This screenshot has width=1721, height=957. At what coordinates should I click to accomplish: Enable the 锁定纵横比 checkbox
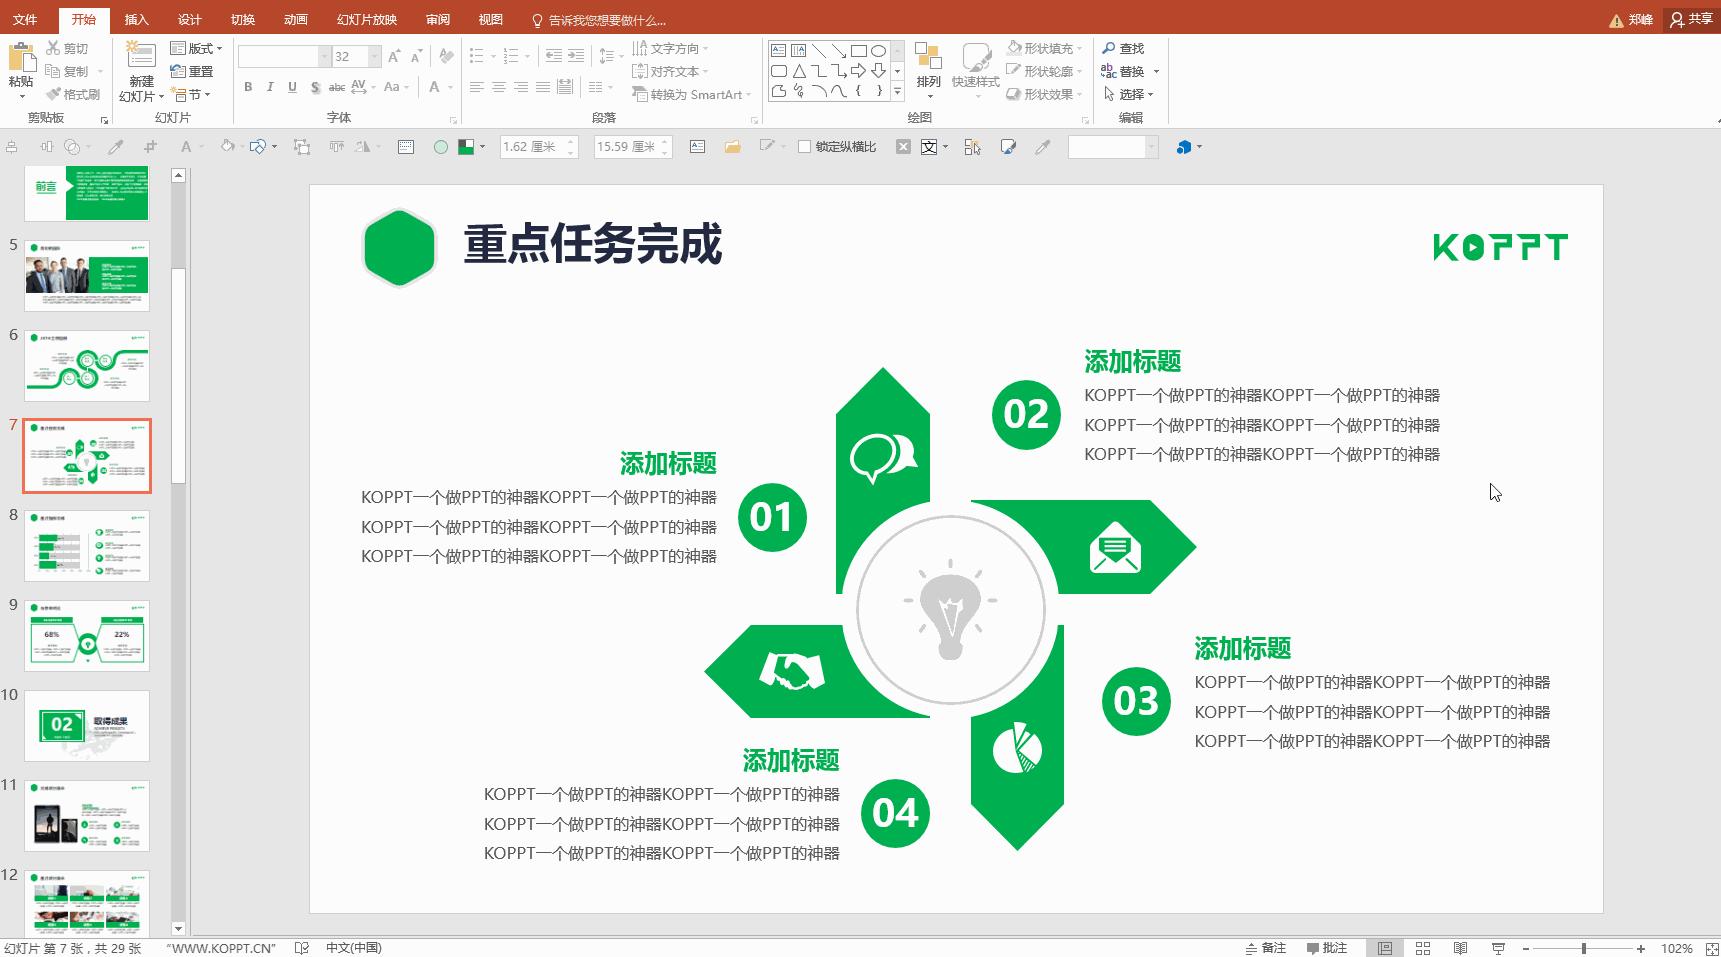point(806,146)
